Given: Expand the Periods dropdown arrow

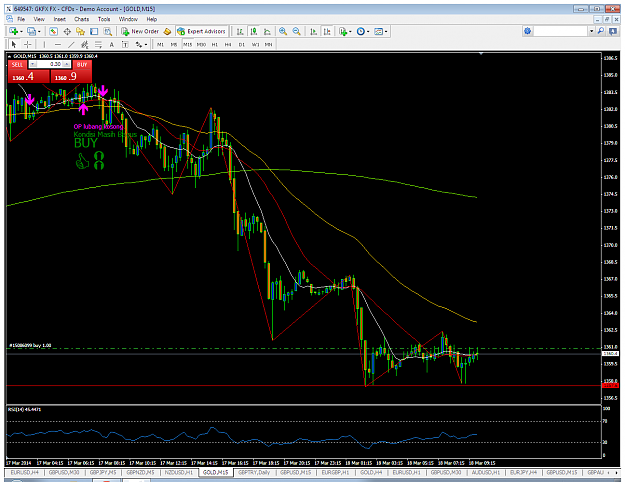Looking at the screenshot, I should click(368, 31).
